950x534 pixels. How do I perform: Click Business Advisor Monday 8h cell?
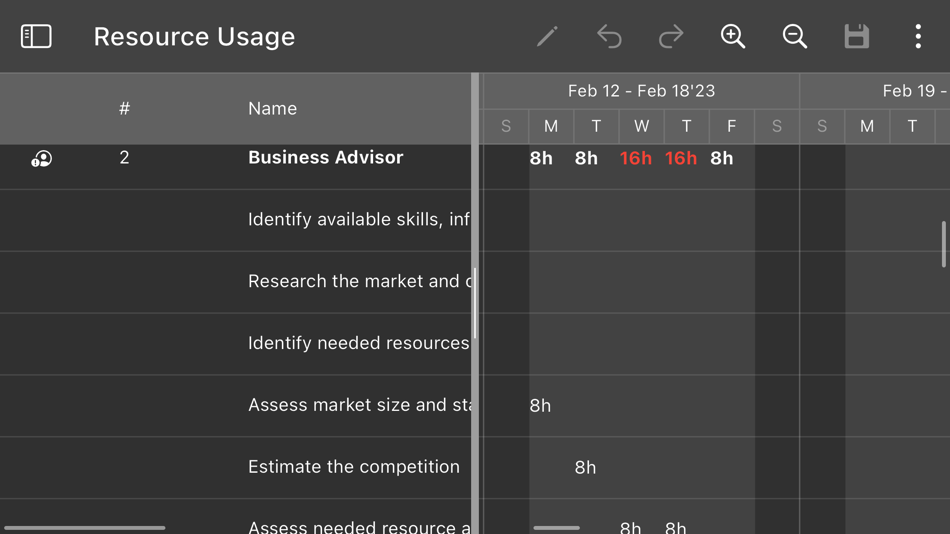(x=541, y=158)
